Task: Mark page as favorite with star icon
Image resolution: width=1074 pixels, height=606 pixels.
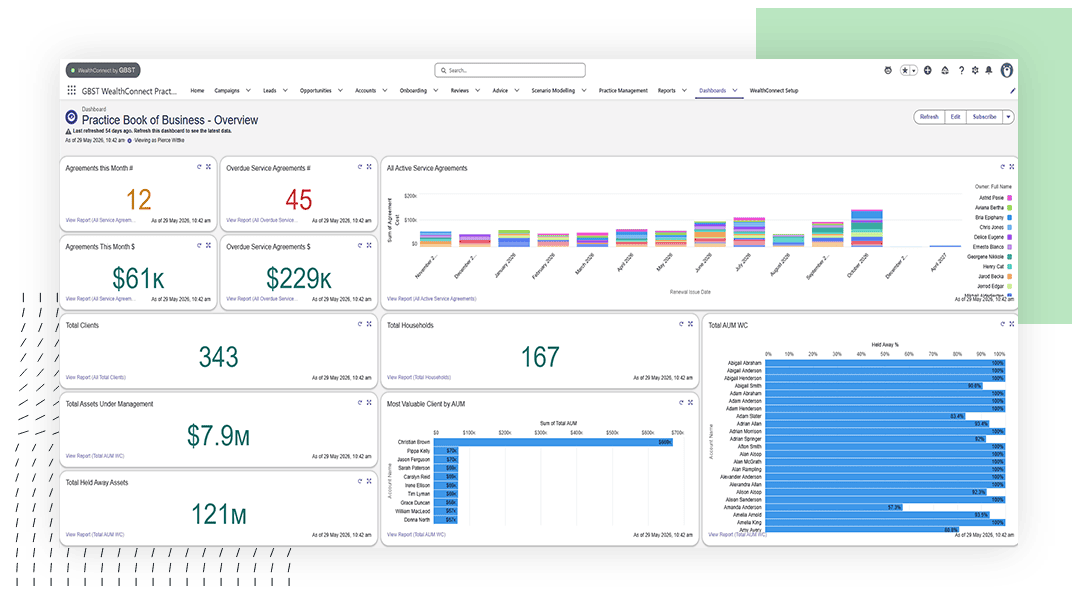Action: pyautogui.click(x=906, y=71)
